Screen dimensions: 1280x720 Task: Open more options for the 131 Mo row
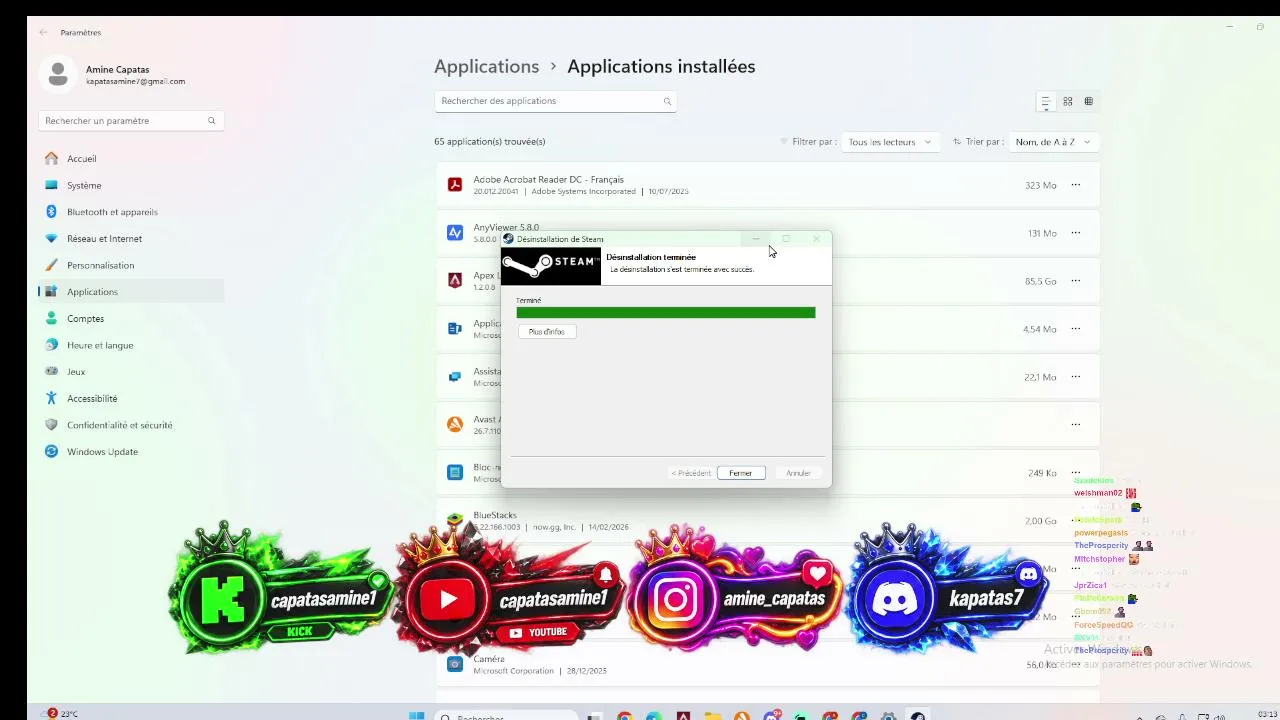(1076, 233)
